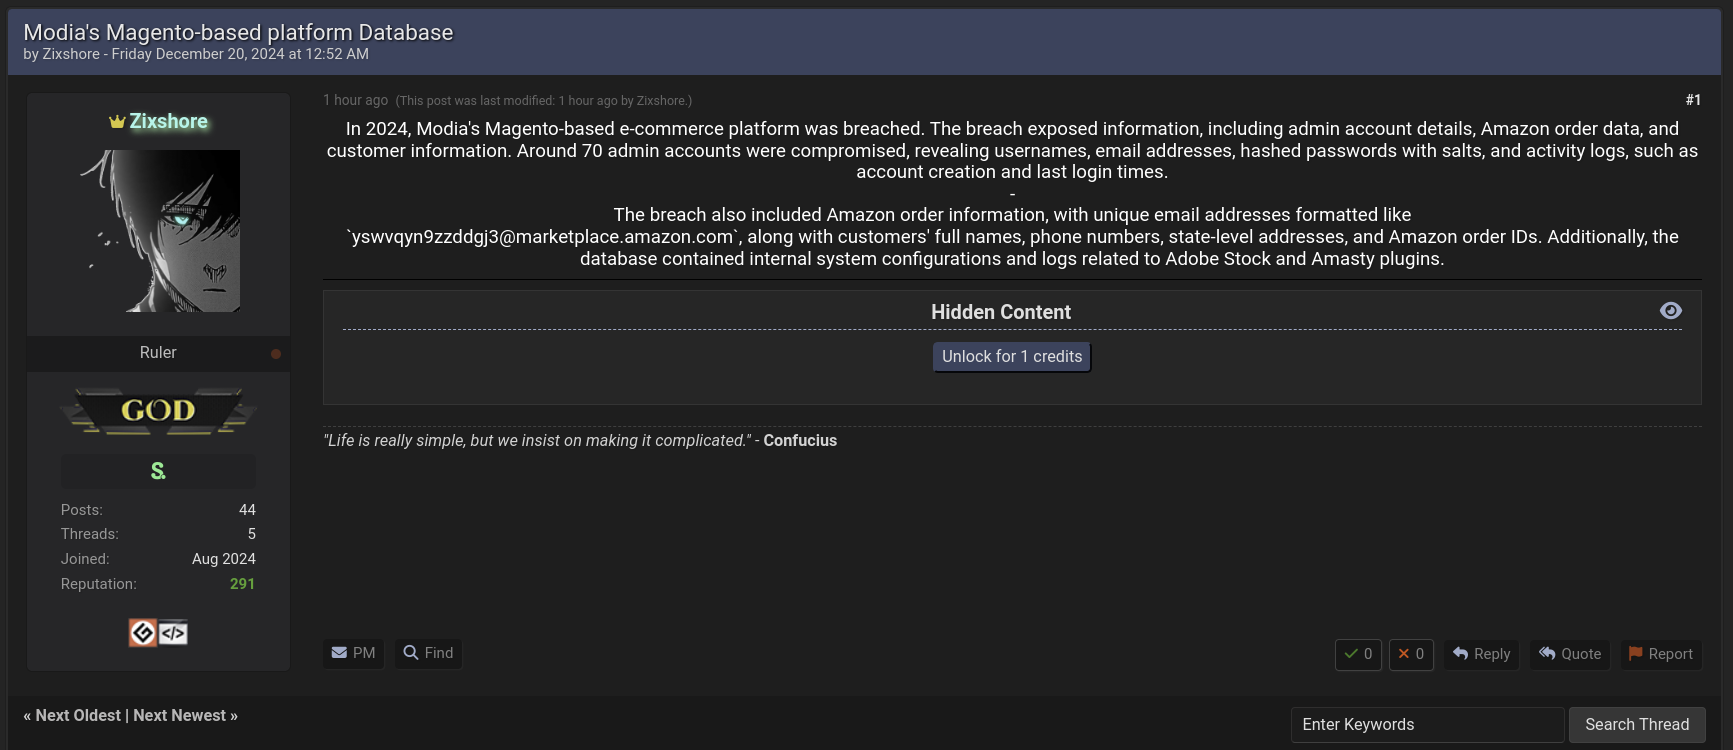This screenshot has height=750, width=1733.
Task: Toggle the eye icon on Hidden Content
Action: click(1671, 311)
